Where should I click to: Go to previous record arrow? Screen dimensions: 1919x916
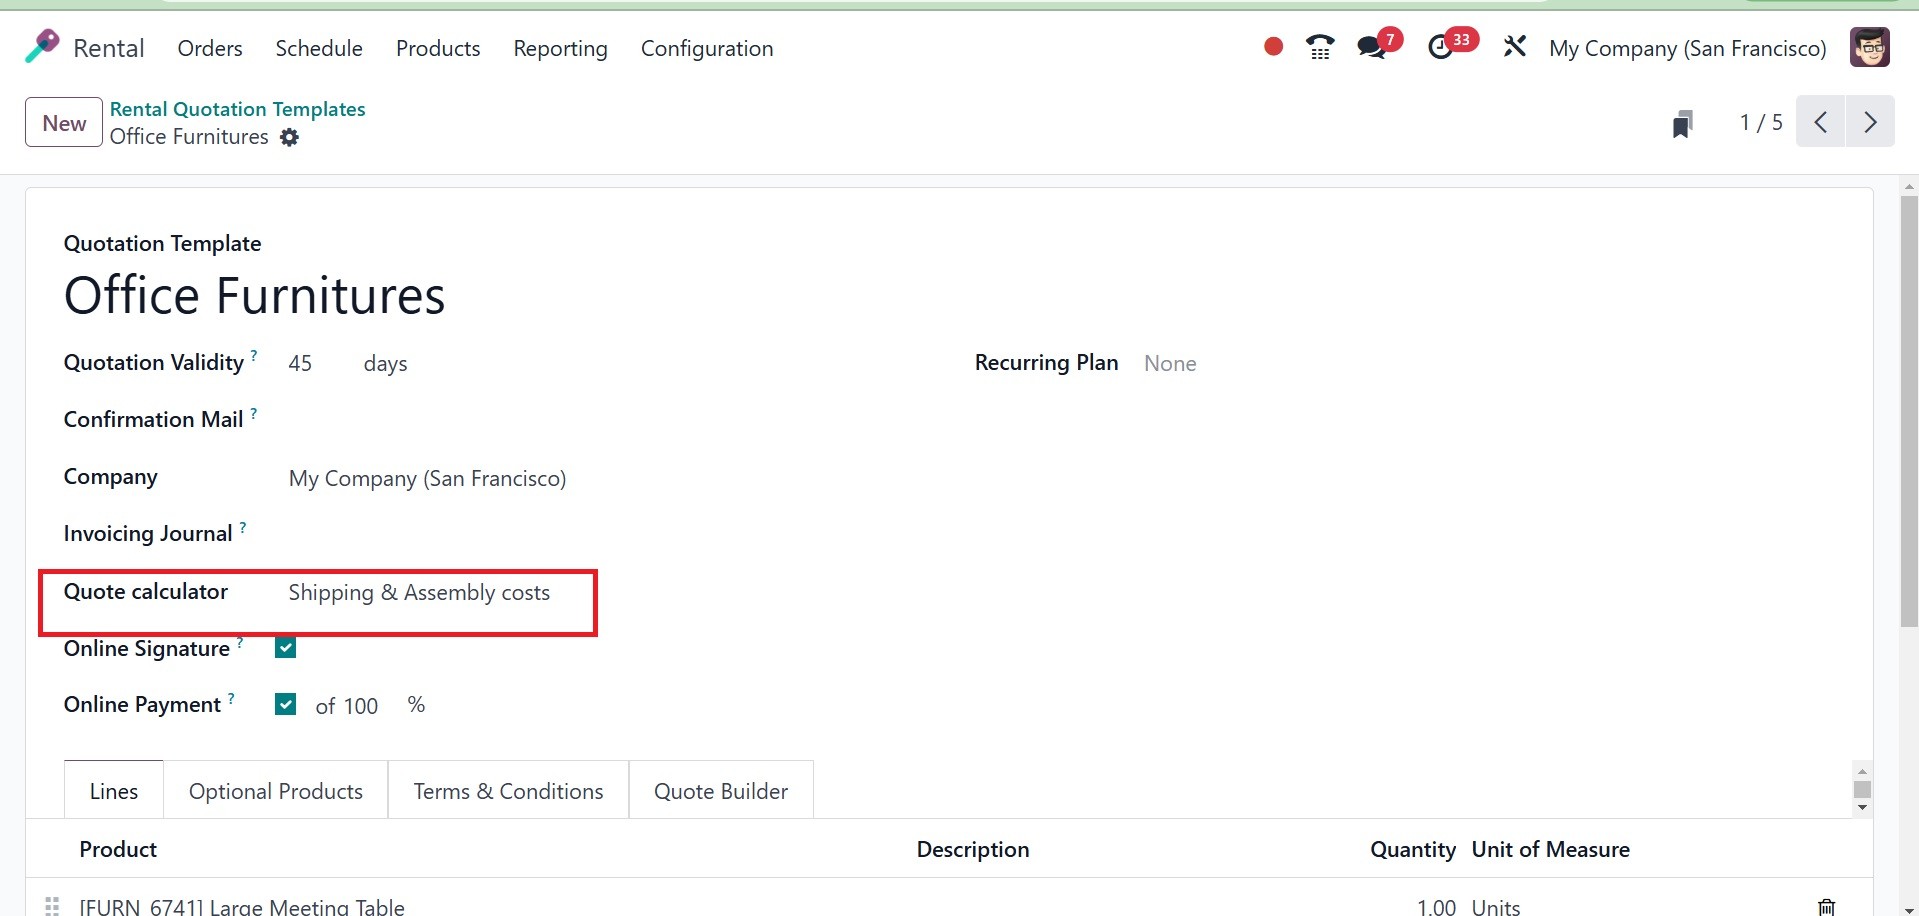click(x=1821, y=122)
